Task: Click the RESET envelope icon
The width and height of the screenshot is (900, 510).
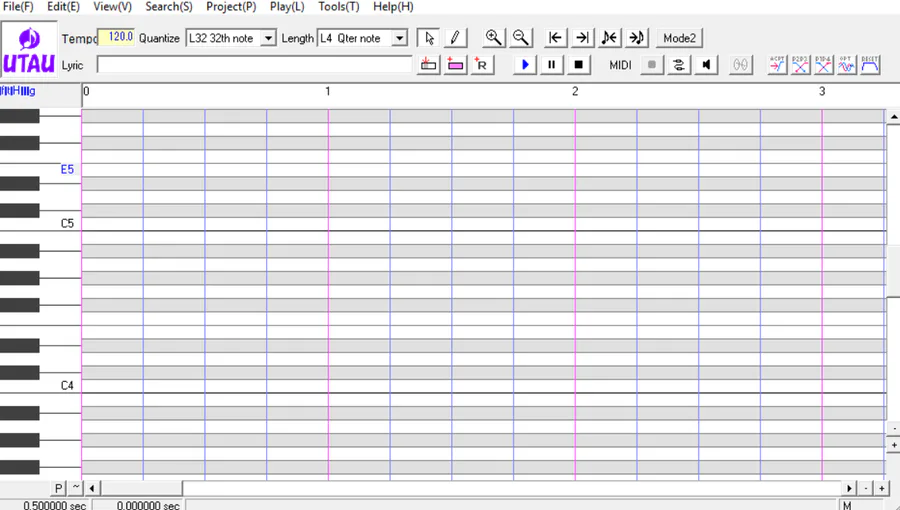Action: click(870, 65)
